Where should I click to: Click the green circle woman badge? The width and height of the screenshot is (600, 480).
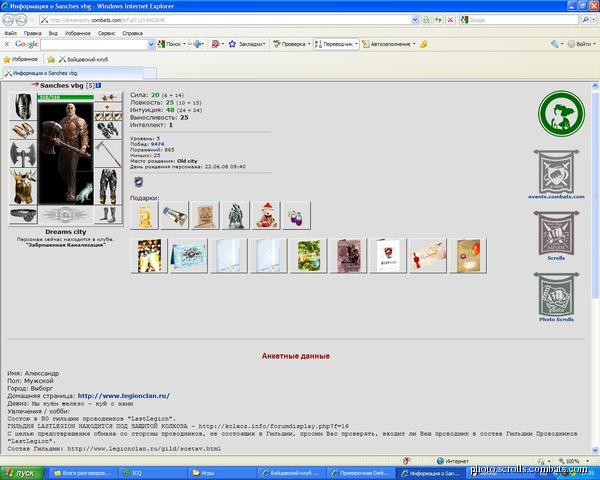[x=561, y=114]
